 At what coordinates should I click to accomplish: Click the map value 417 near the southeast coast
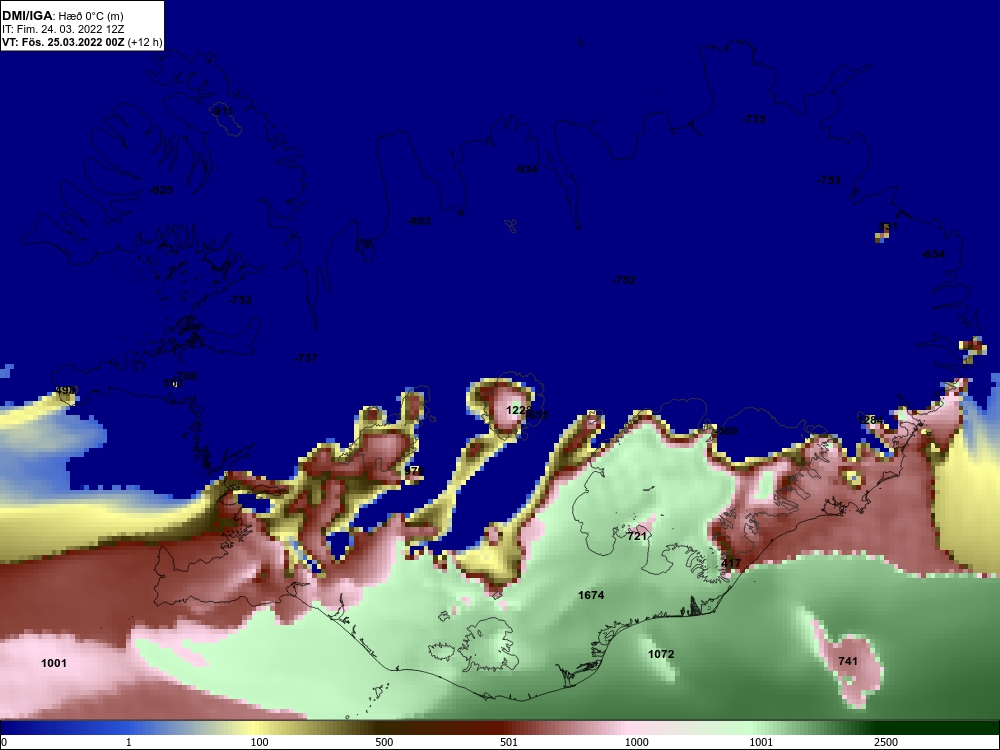tap(731, 563)
